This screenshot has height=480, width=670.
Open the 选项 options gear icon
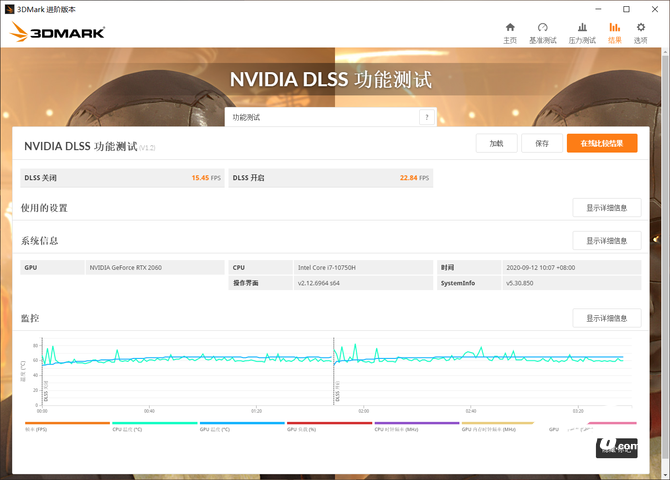click(641, 28)
